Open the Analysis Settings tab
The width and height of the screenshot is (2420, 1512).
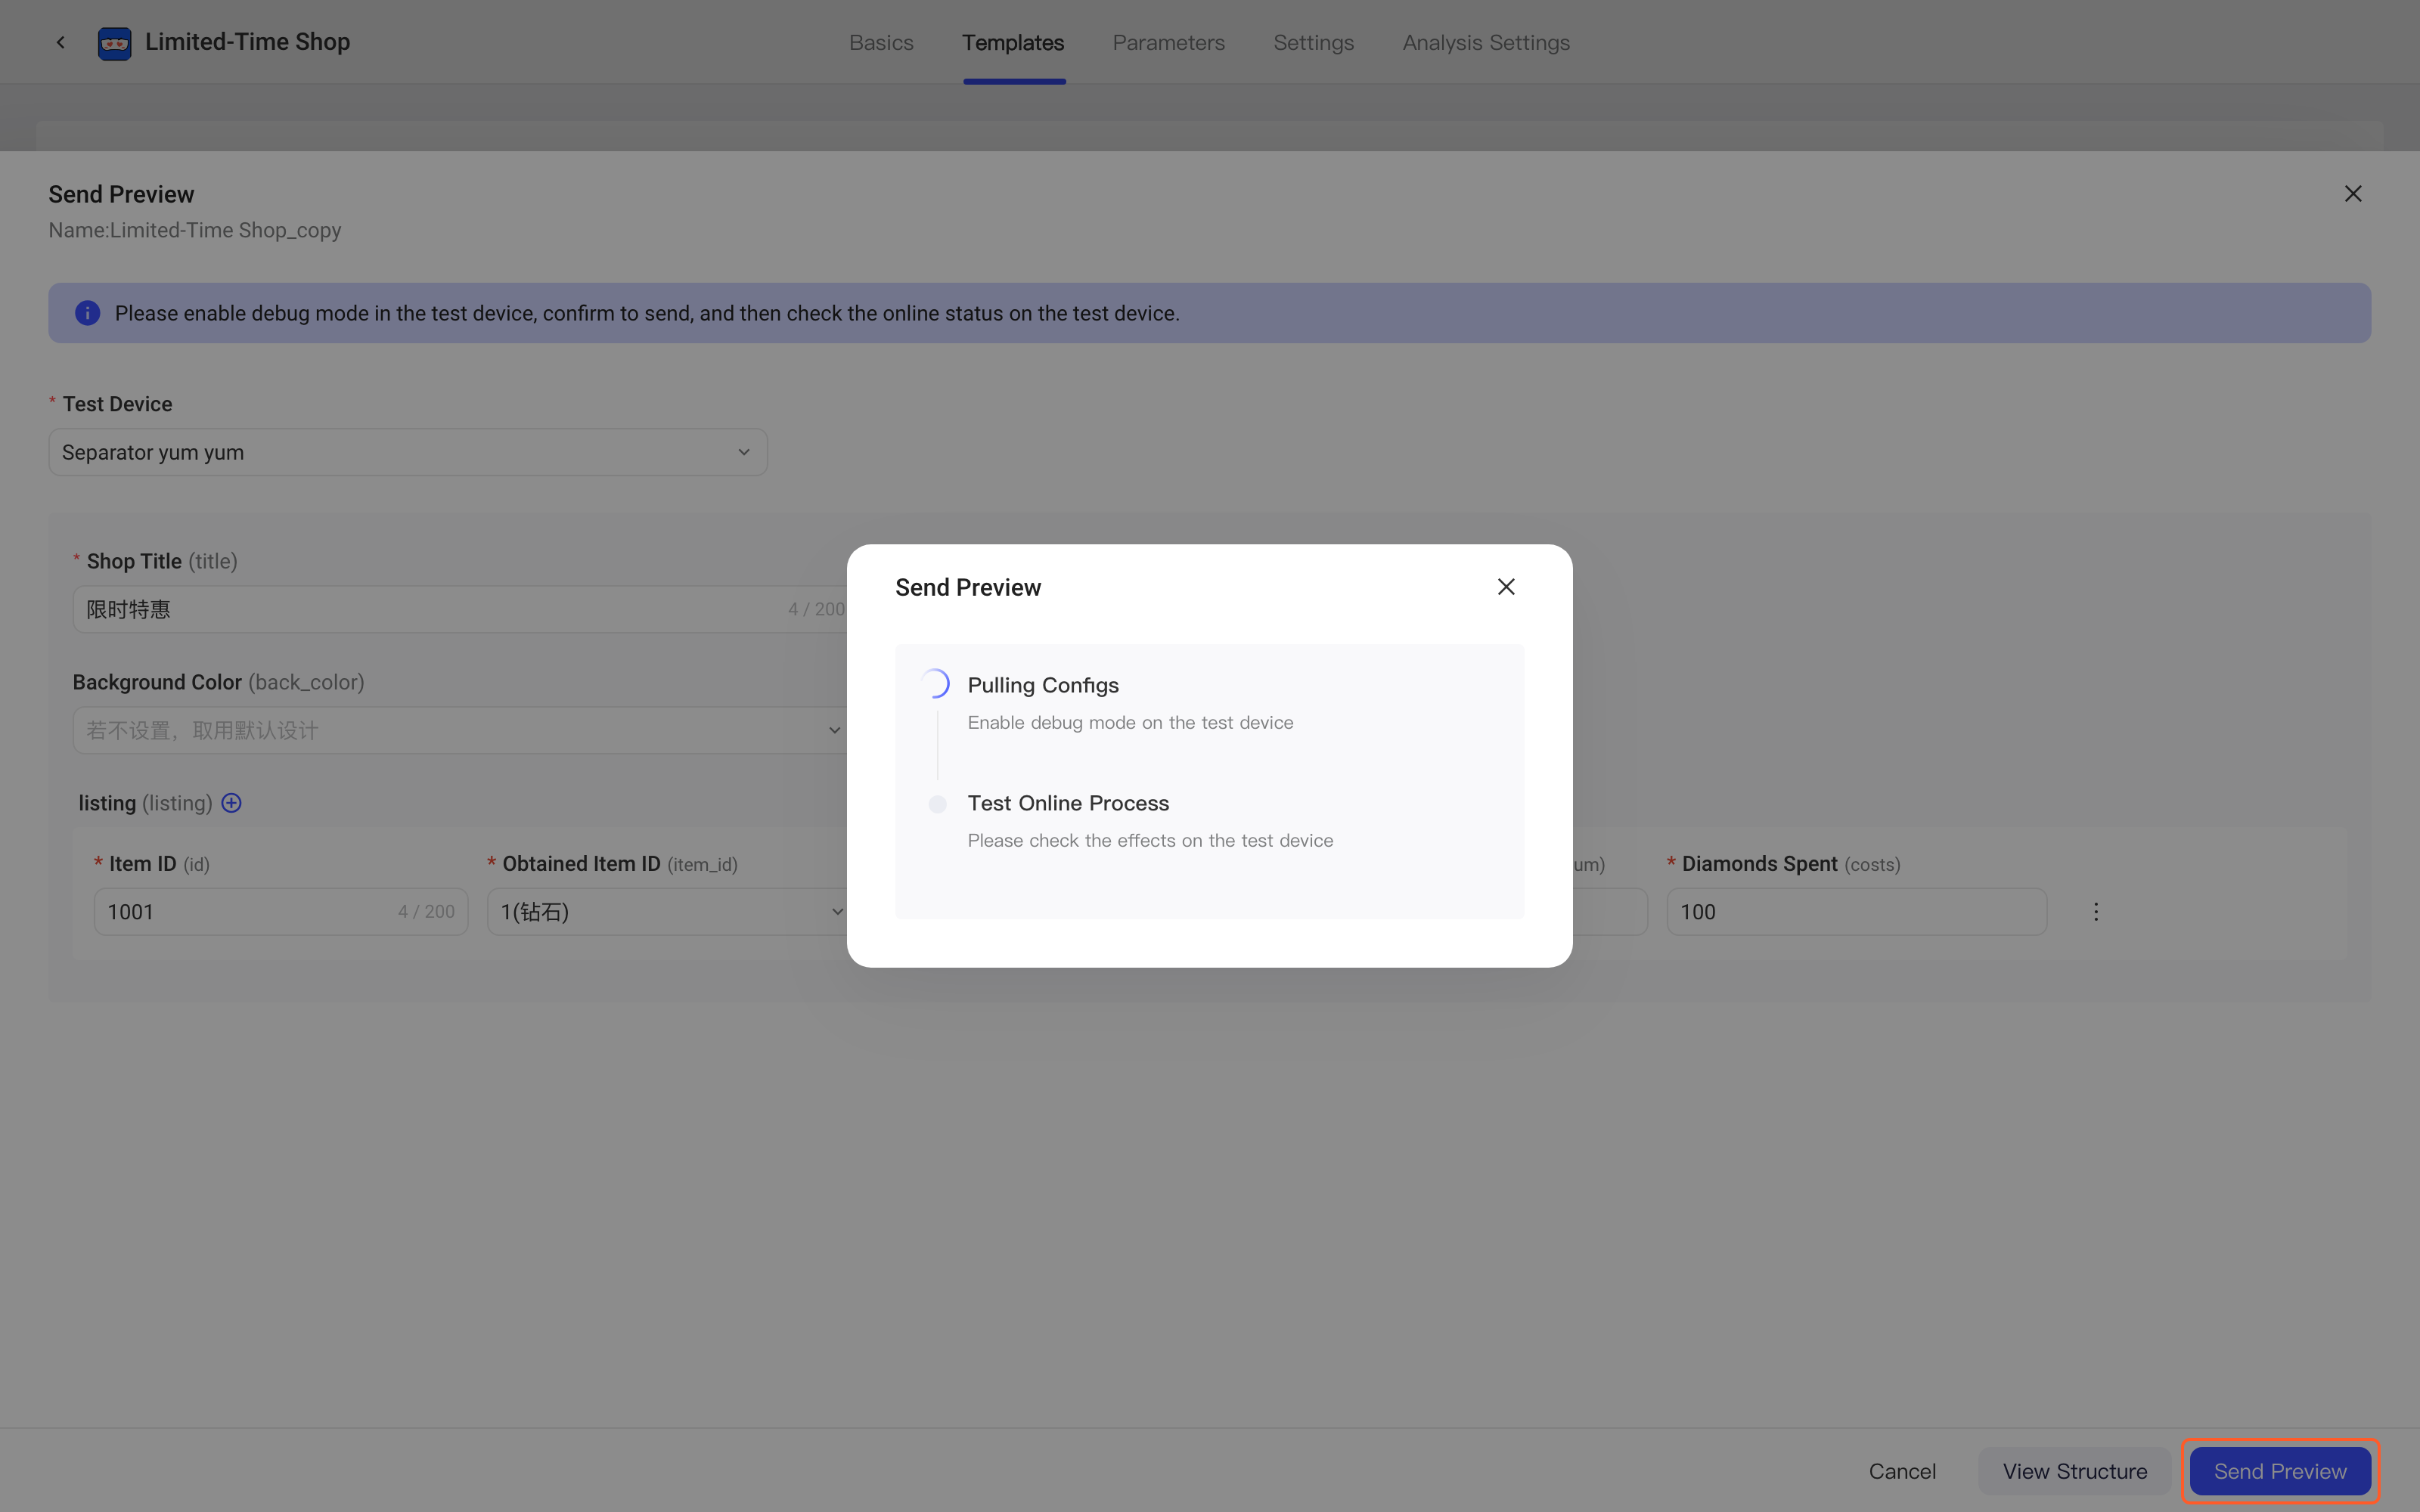(x=1486, y=43)
